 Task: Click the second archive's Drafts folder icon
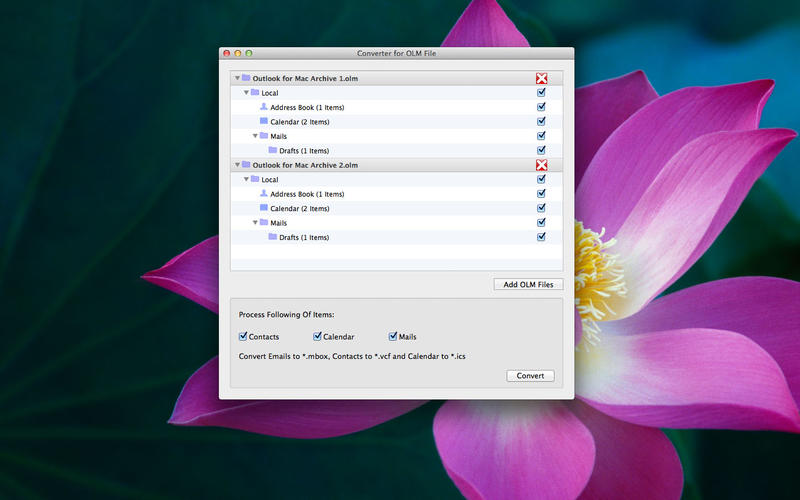[273, 237]
